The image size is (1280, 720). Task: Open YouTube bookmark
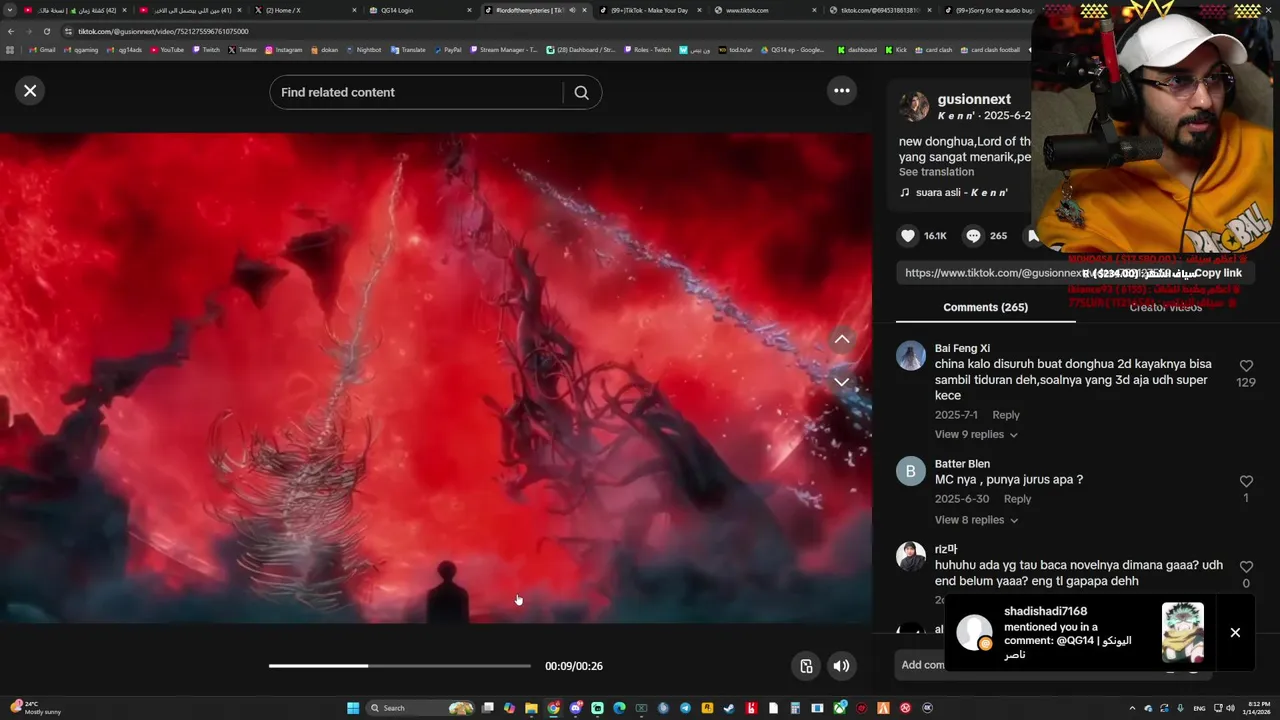[x=166, y=49]
